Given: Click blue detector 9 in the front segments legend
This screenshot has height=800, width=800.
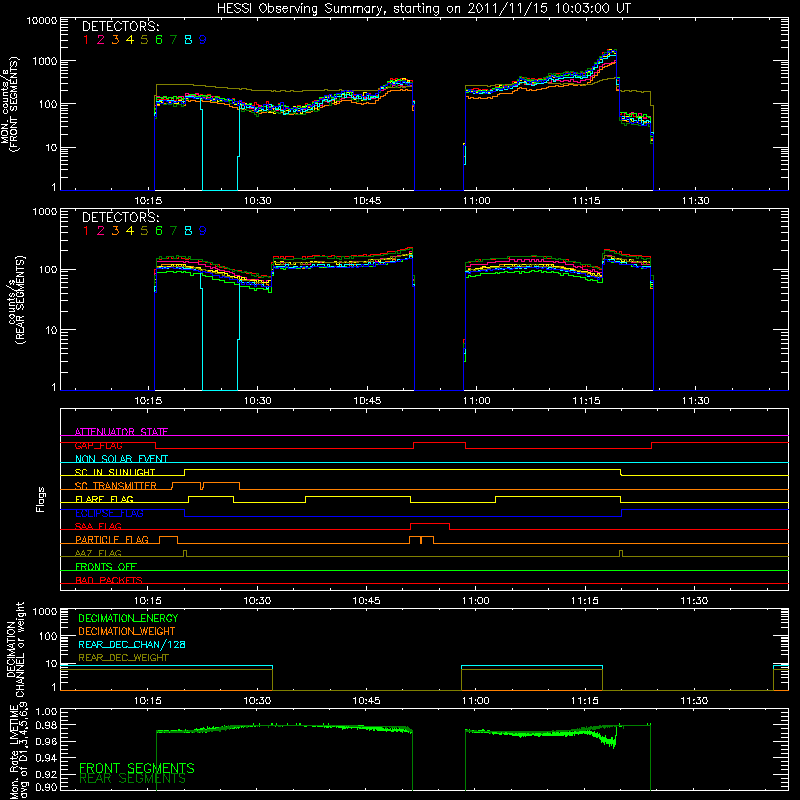Looking at the screenshot, I should 203,40.
